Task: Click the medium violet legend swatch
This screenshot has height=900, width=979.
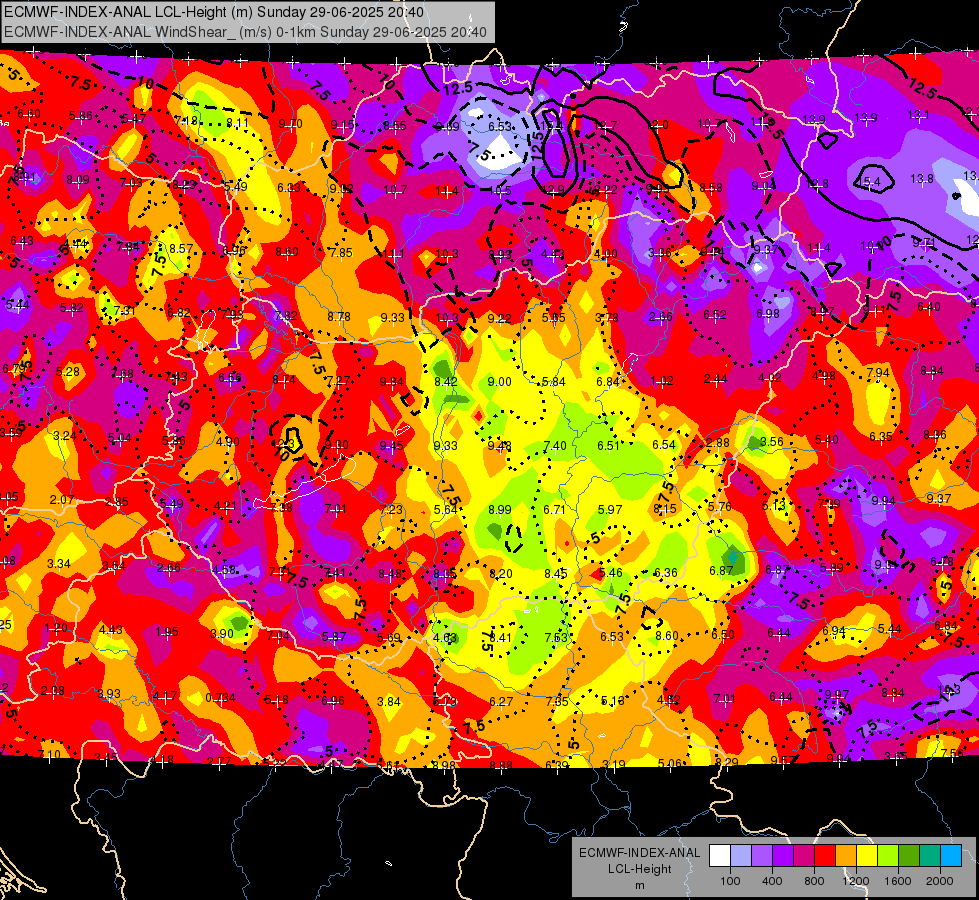Action: [762, 856]
